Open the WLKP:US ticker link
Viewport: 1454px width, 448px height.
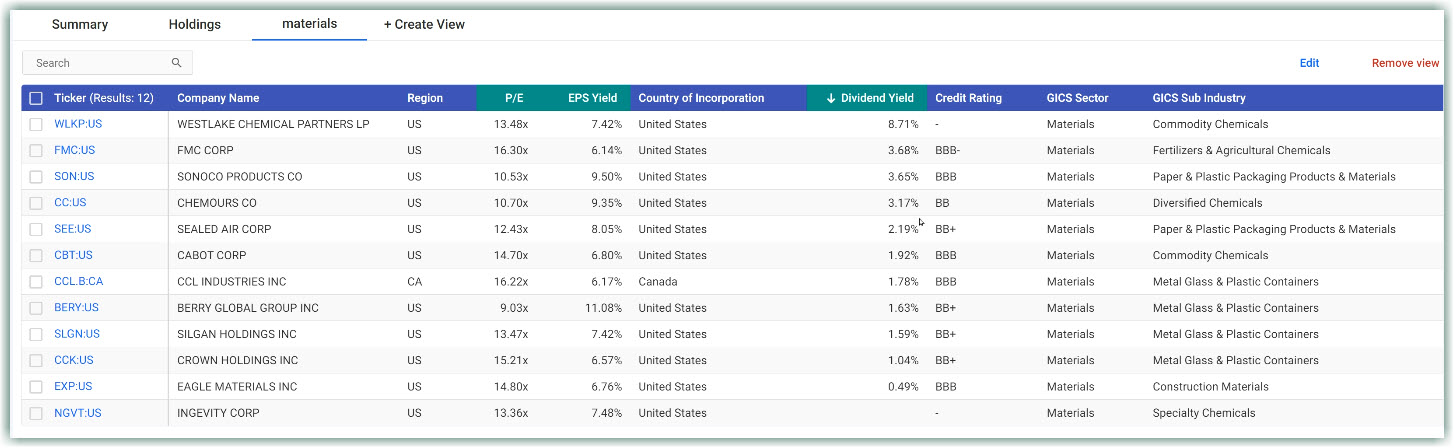tap(78, 124)
